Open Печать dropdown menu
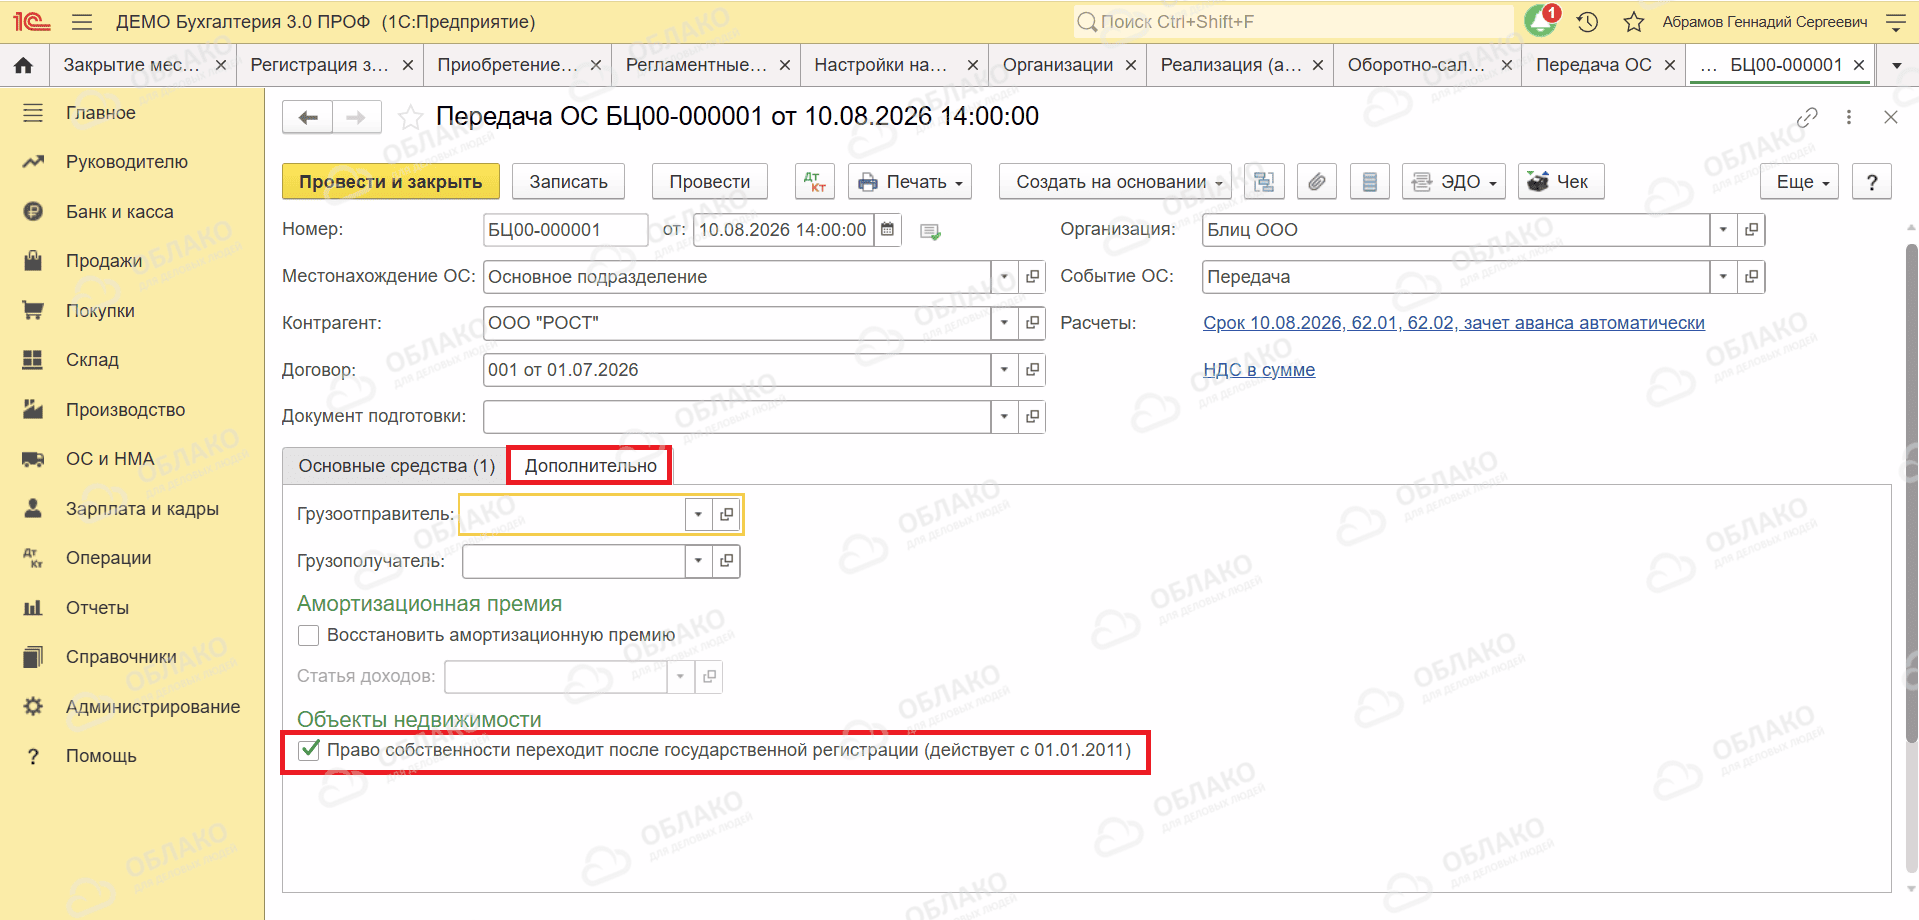1919x920 pixels. point(910,182)
